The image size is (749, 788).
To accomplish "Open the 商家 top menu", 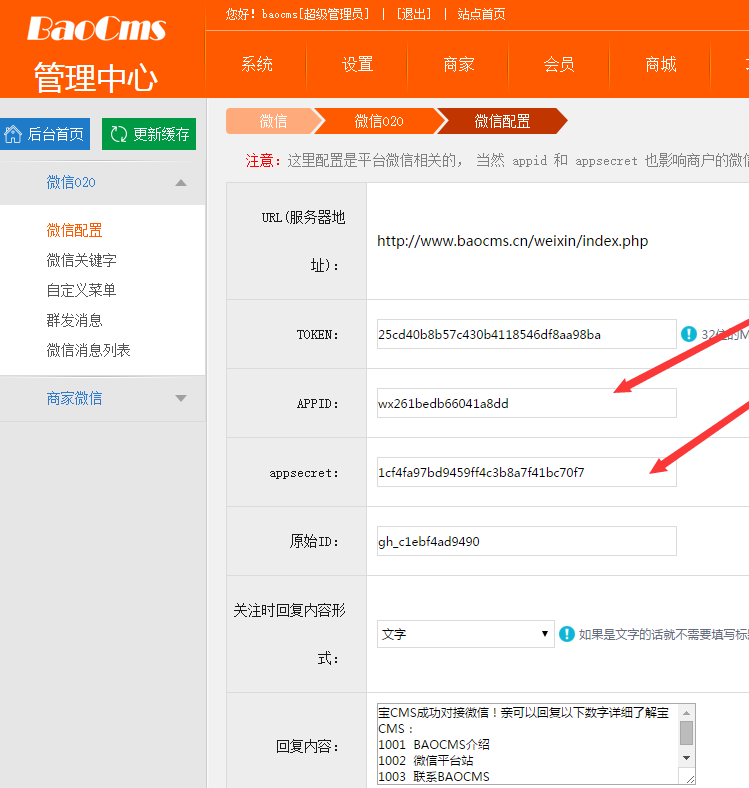I will [458, 64].
